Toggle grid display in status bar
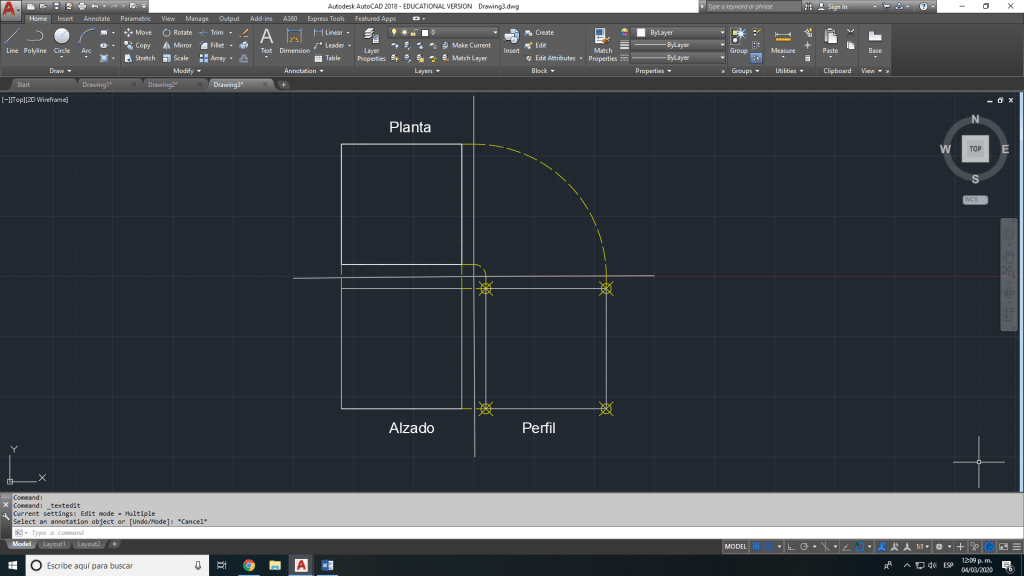The height and width of the screenshot is (576, 1024). 757,547
